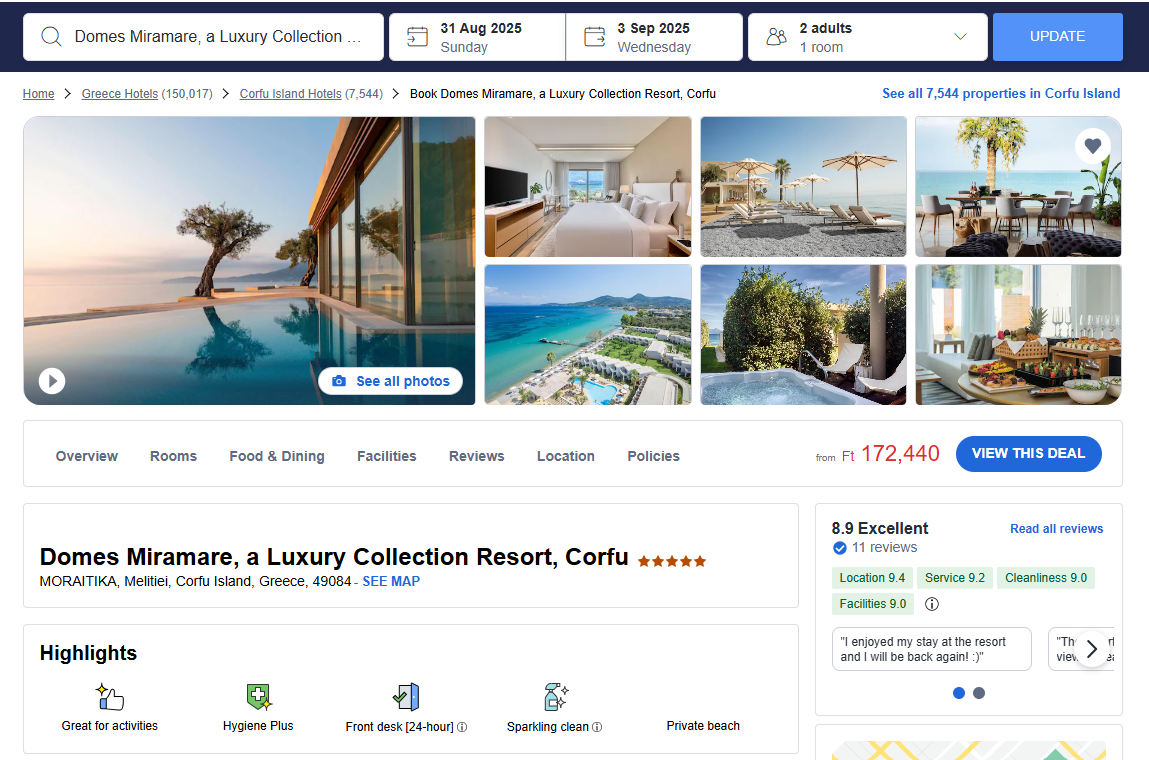Click info icon next to Front desk [24-hour]
Image resolution: width=1149 pixels, height=760 pixels.
tap(462, 727)
